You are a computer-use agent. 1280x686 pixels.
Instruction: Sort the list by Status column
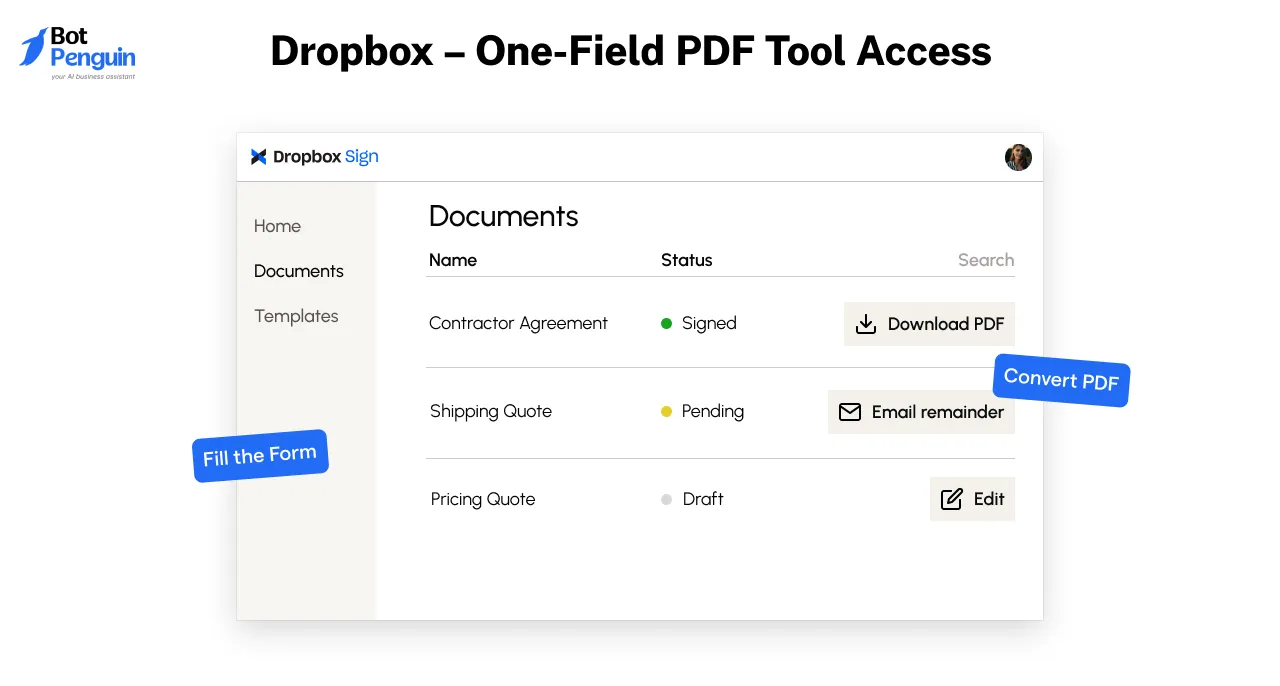click(686, 260)
